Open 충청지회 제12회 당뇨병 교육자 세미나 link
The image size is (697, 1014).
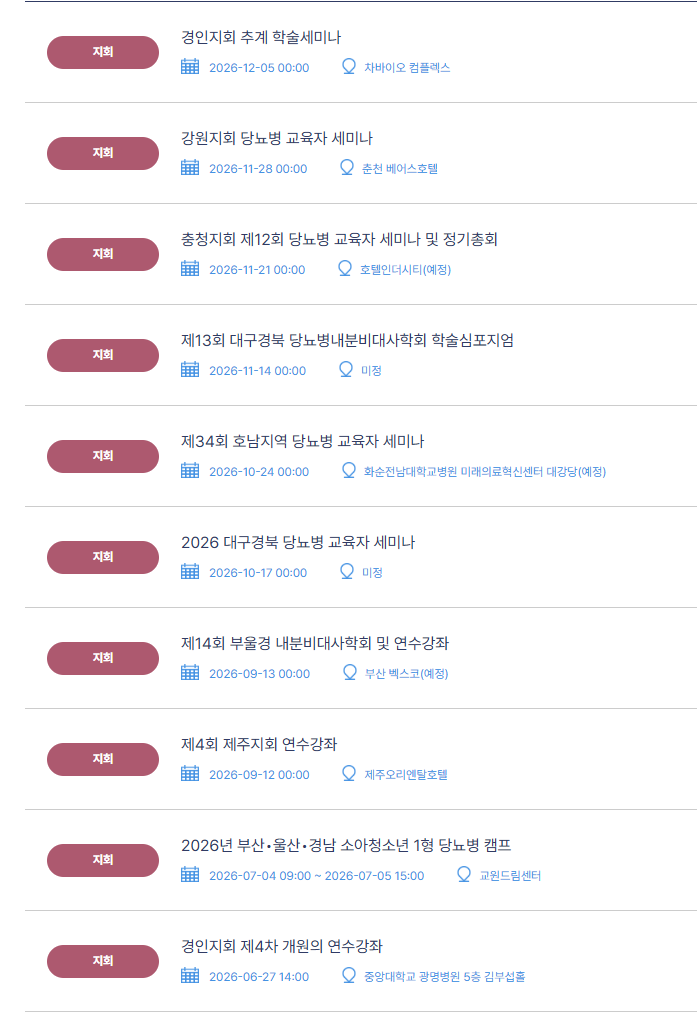pyautogui.click(x=339, y=240)
